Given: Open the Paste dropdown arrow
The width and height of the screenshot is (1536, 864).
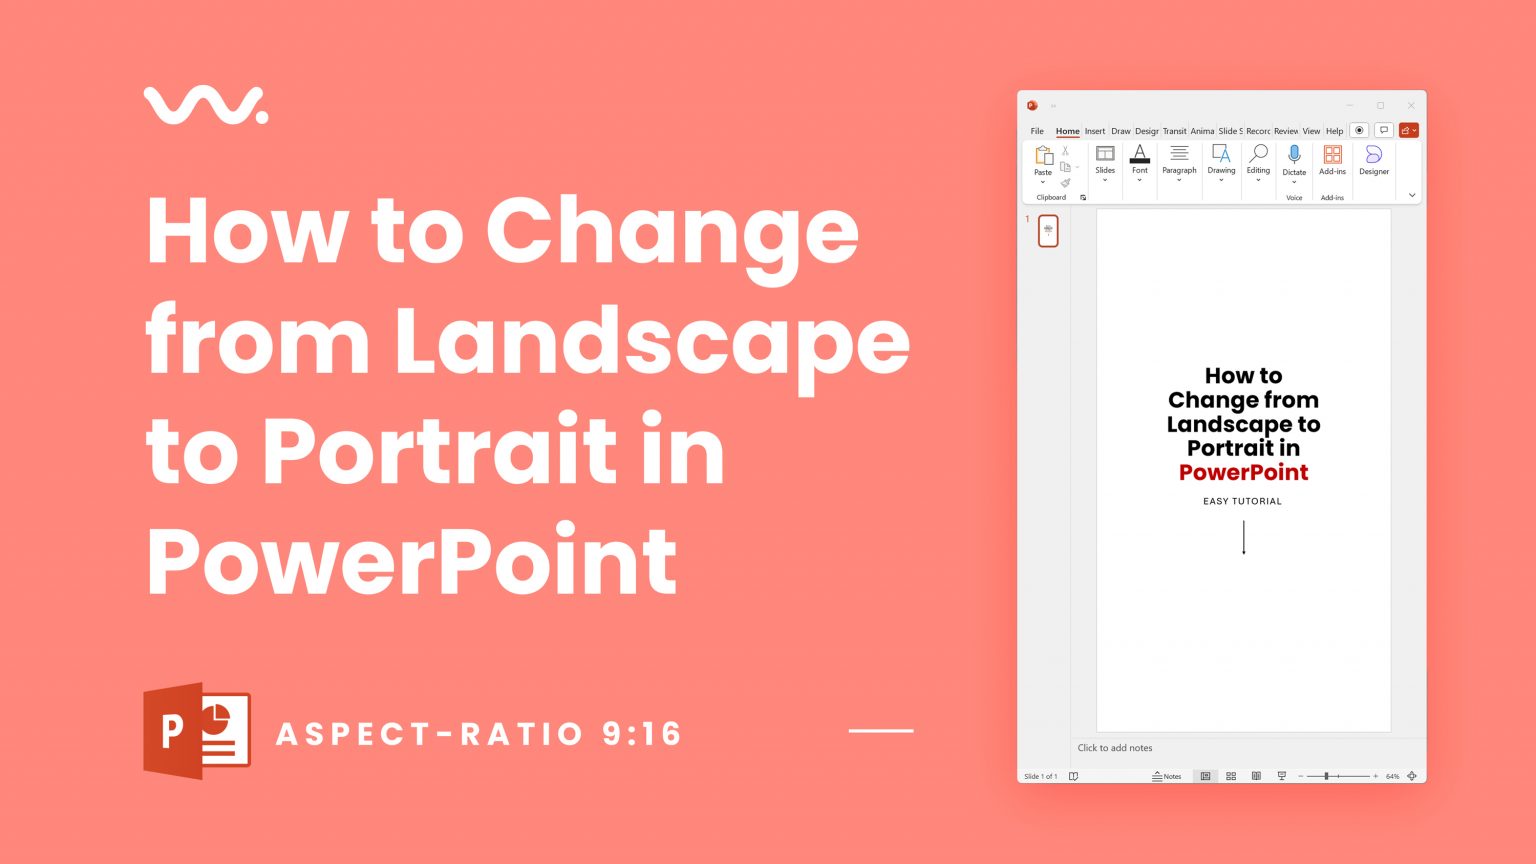Looking at the screenshot, I should (1043, 183).
